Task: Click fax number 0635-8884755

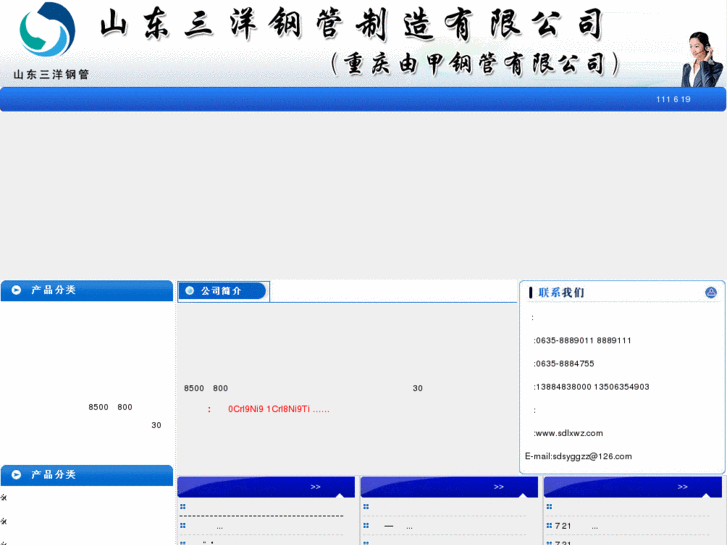Action: [564, 364]
